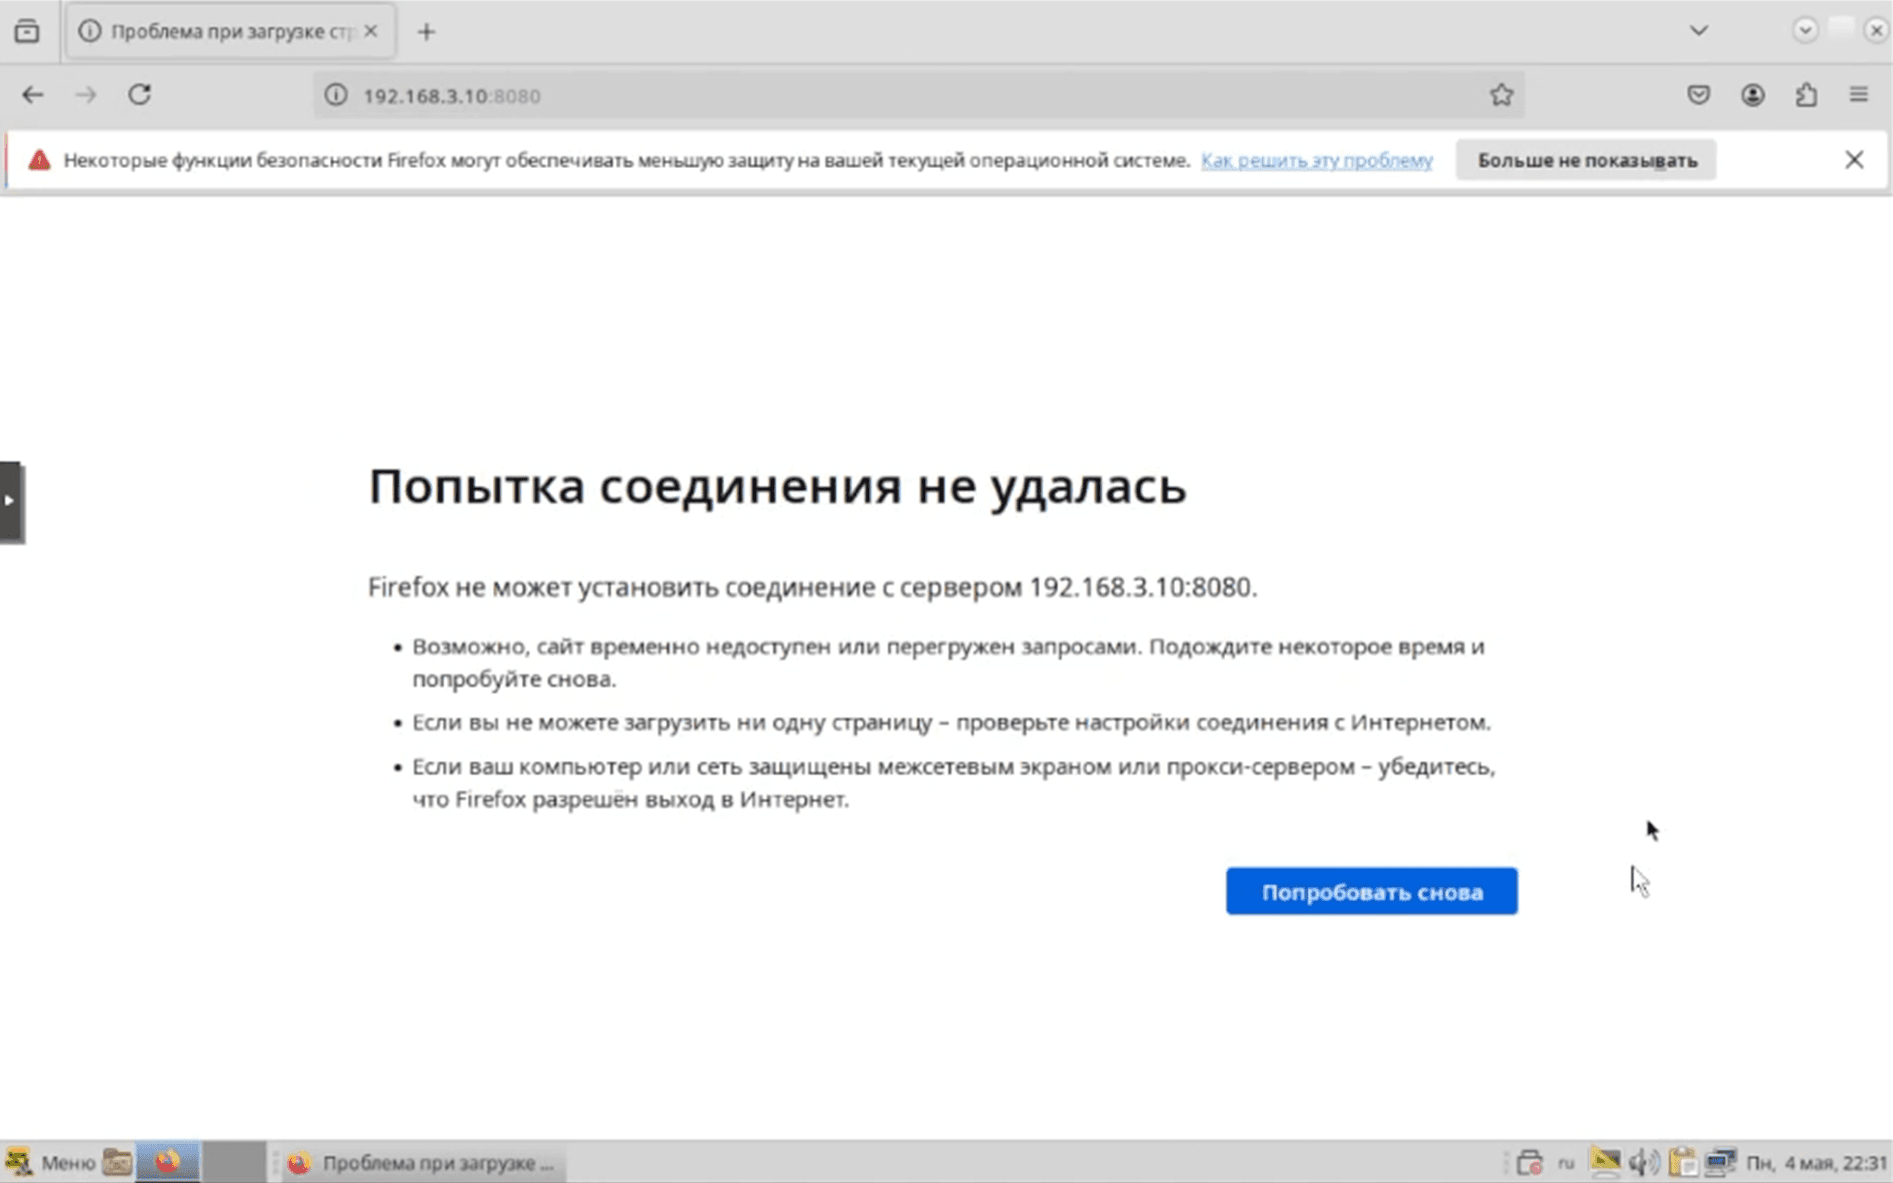Screen dimensions: 1893x1183
Task: Go back one page
Action: [33, 95]
